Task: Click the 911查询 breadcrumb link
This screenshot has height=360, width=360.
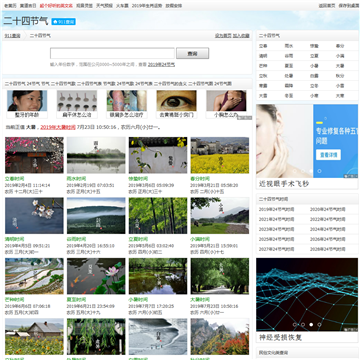Action: point(12,36)
